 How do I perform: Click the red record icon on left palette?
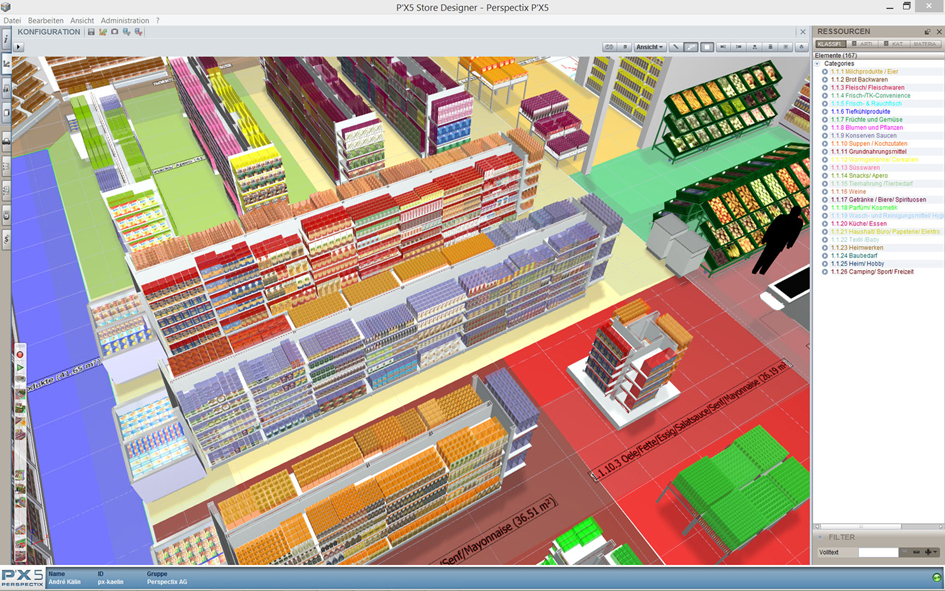(x=20, y=354)
